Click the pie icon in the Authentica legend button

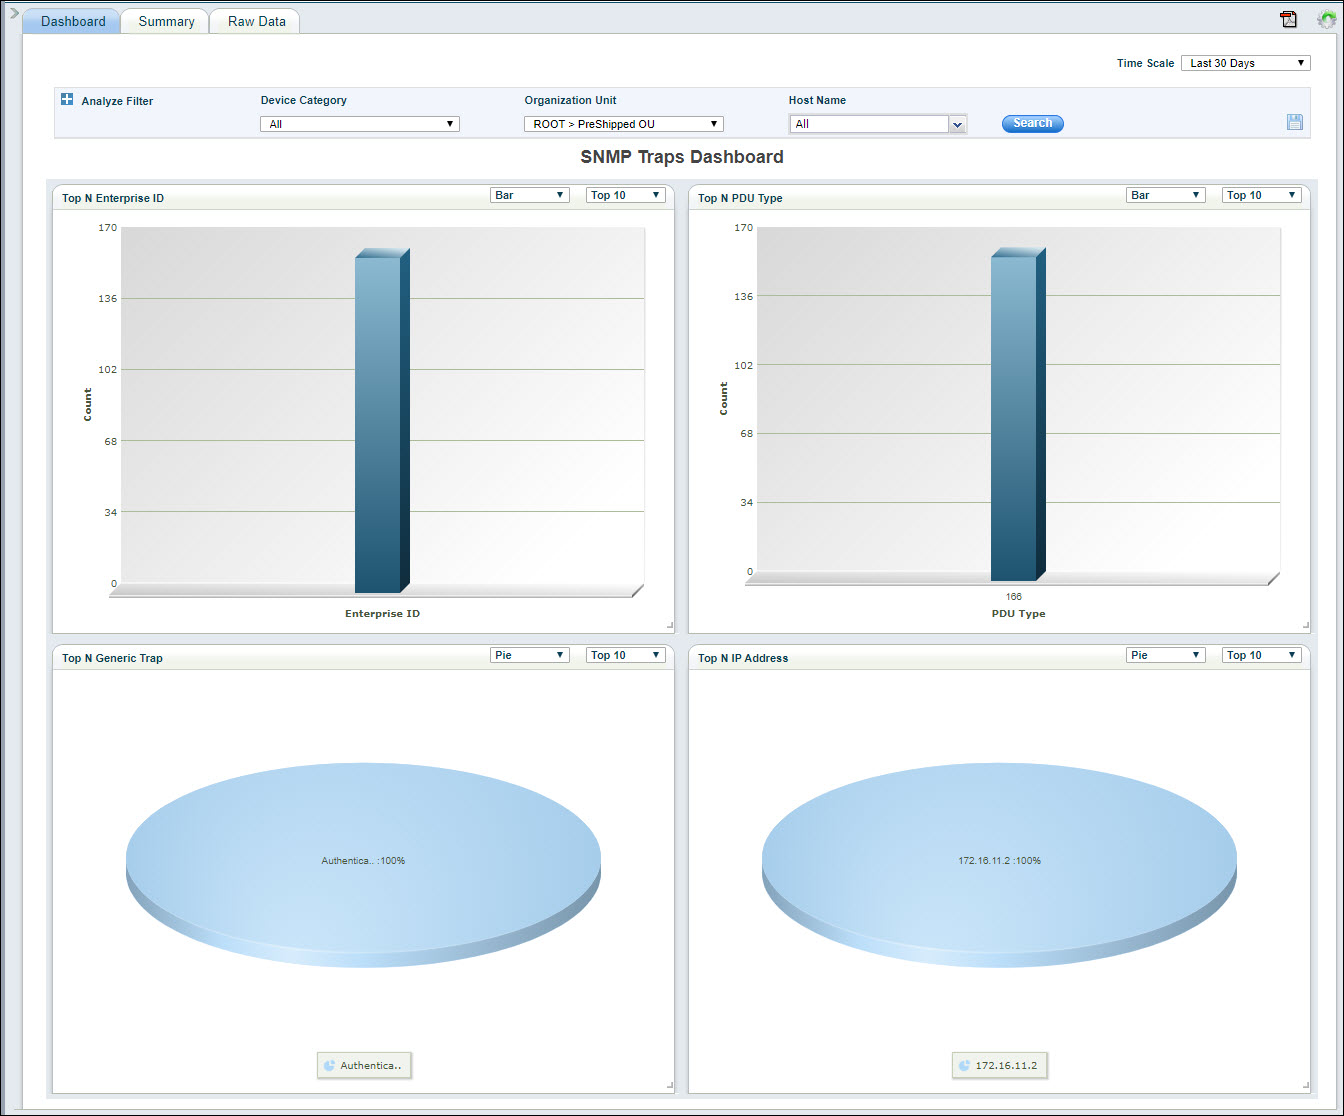tap(331, 1065)
